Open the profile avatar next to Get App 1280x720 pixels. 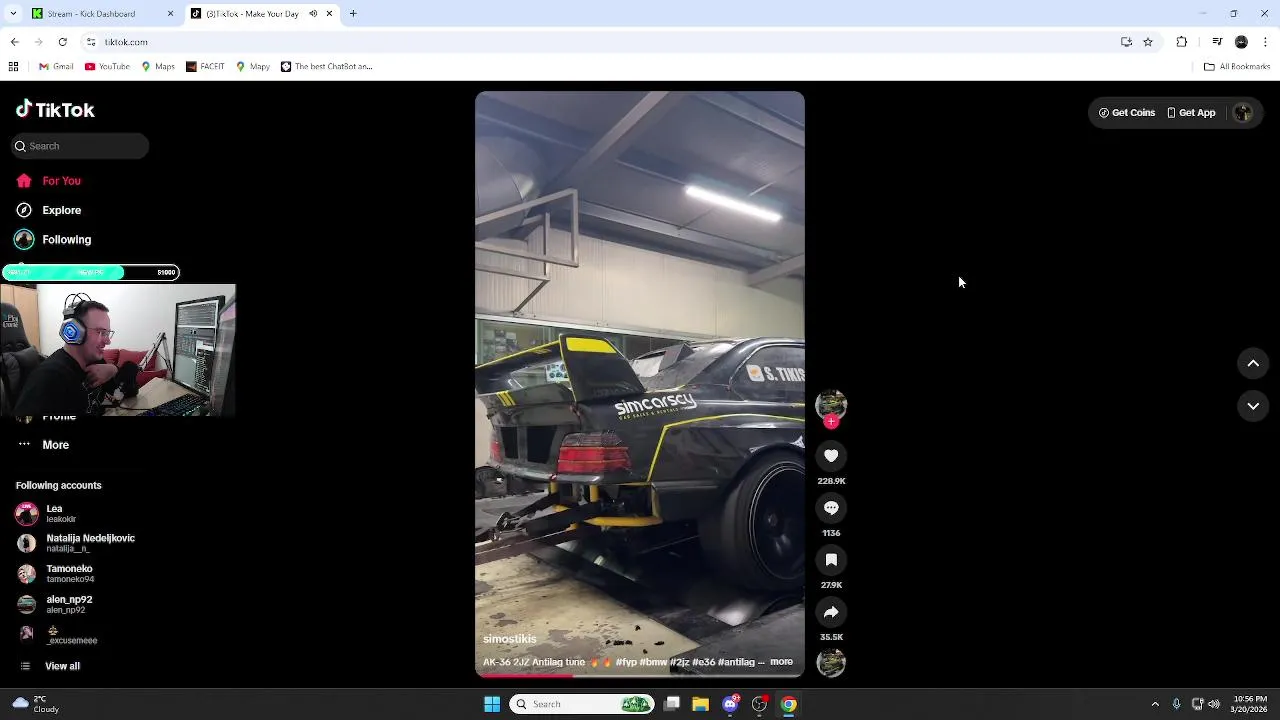pyautogui.click(x=1243, y=113)
